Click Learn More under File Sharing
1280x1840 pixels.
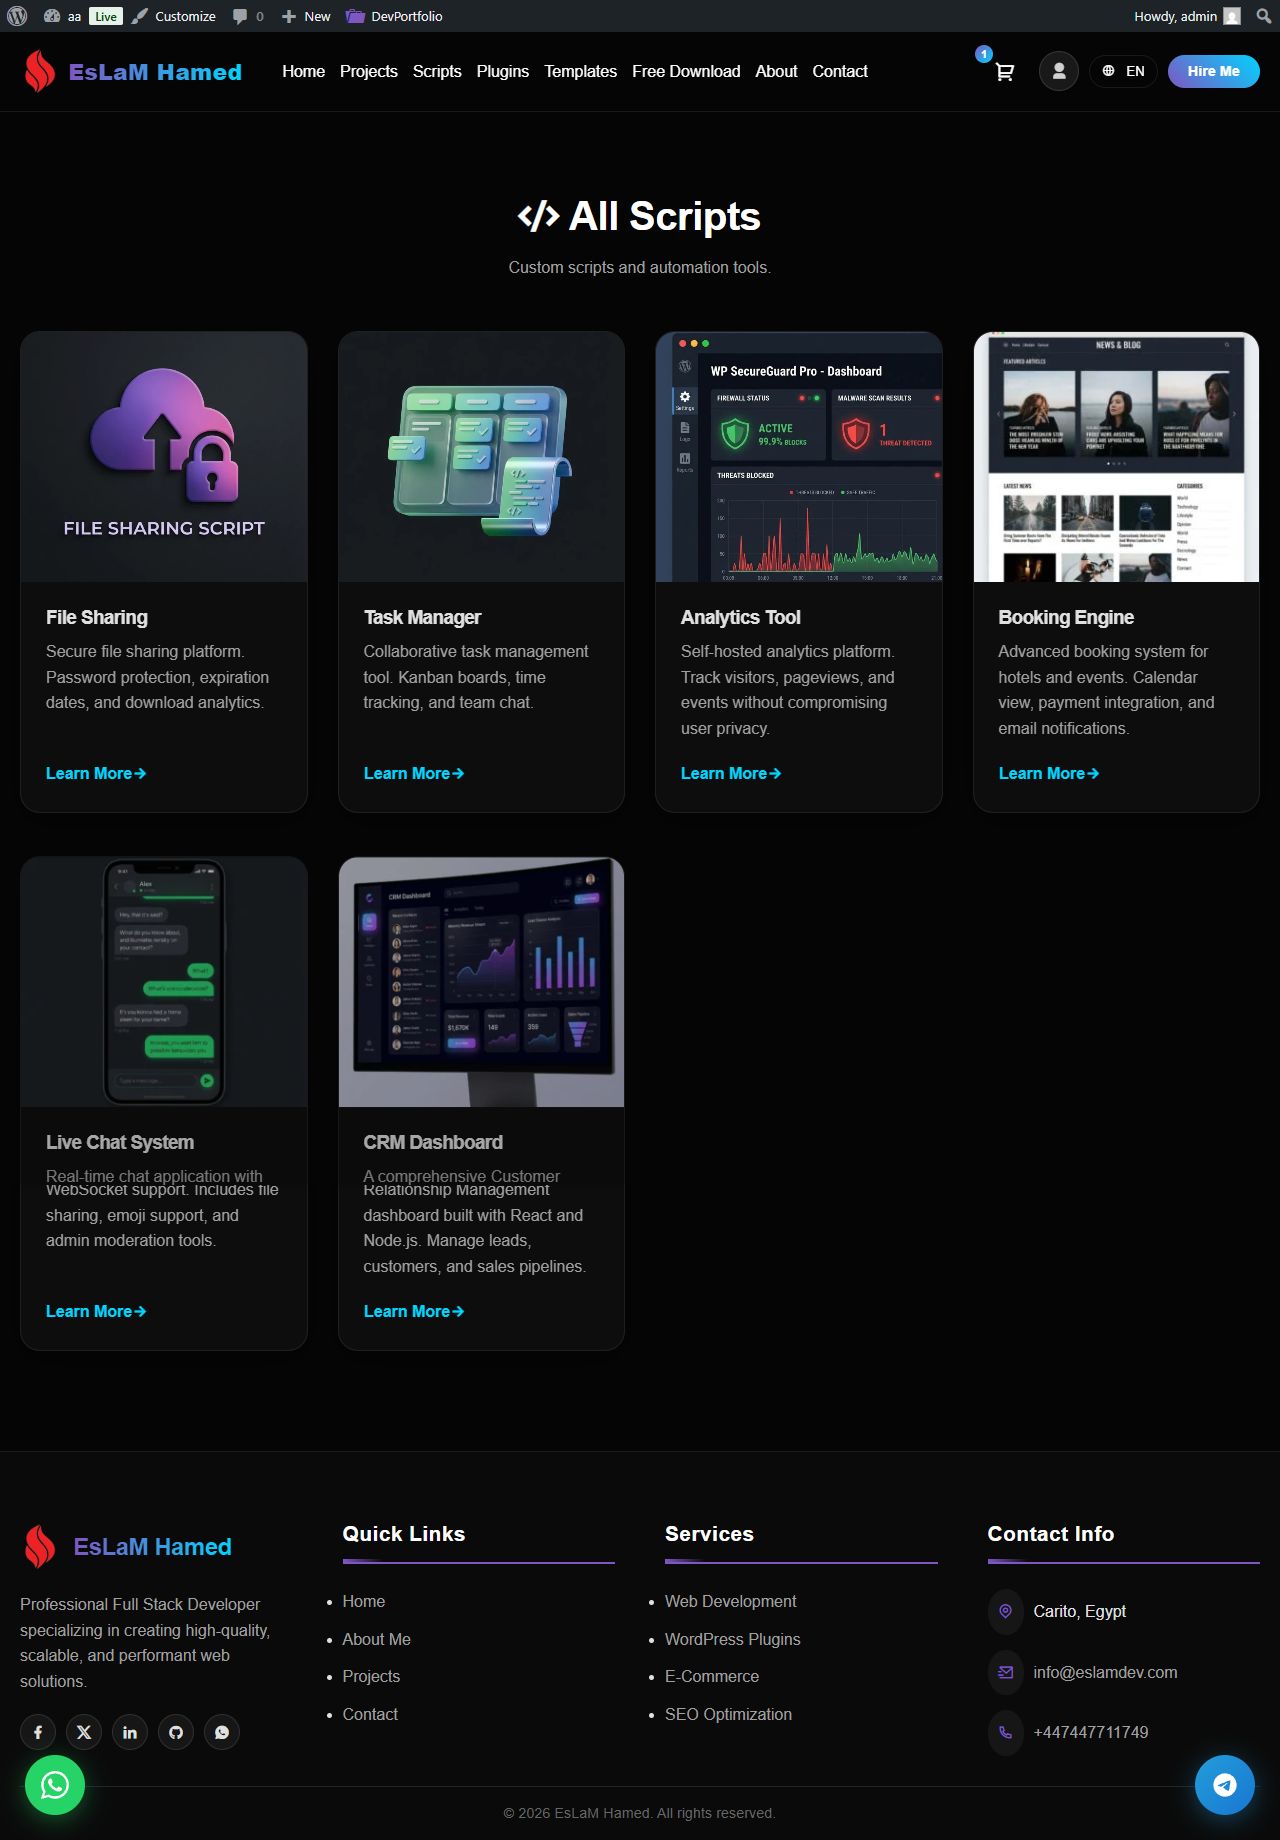point(96,773)
